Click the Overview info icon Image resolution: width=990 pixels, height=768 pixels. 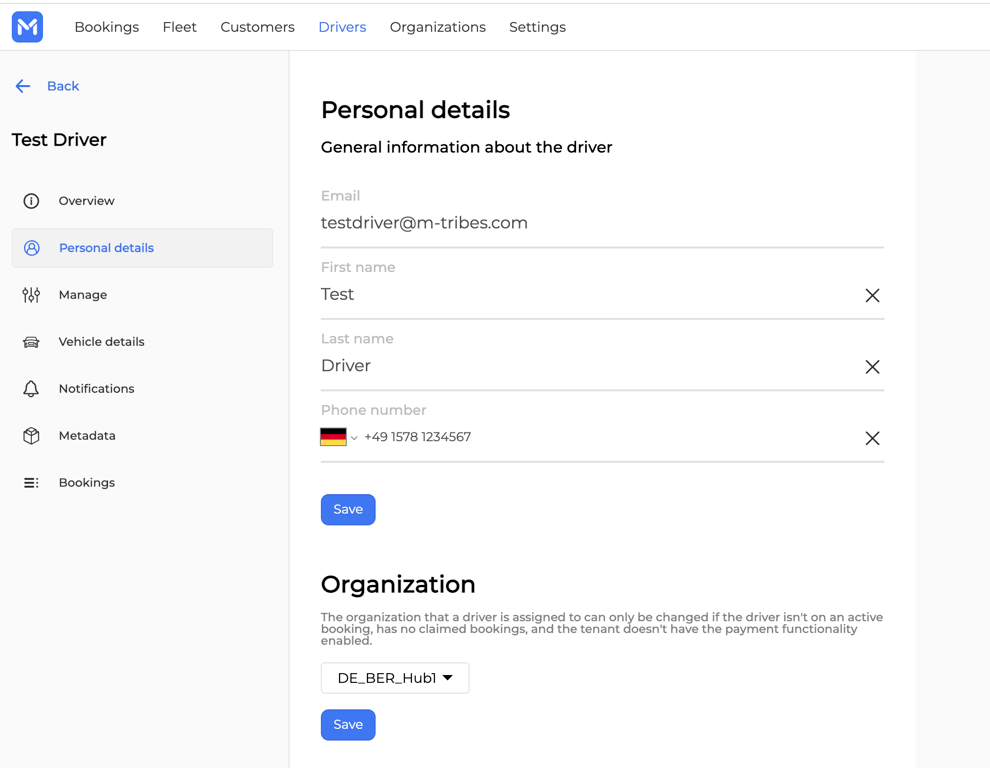31,201
